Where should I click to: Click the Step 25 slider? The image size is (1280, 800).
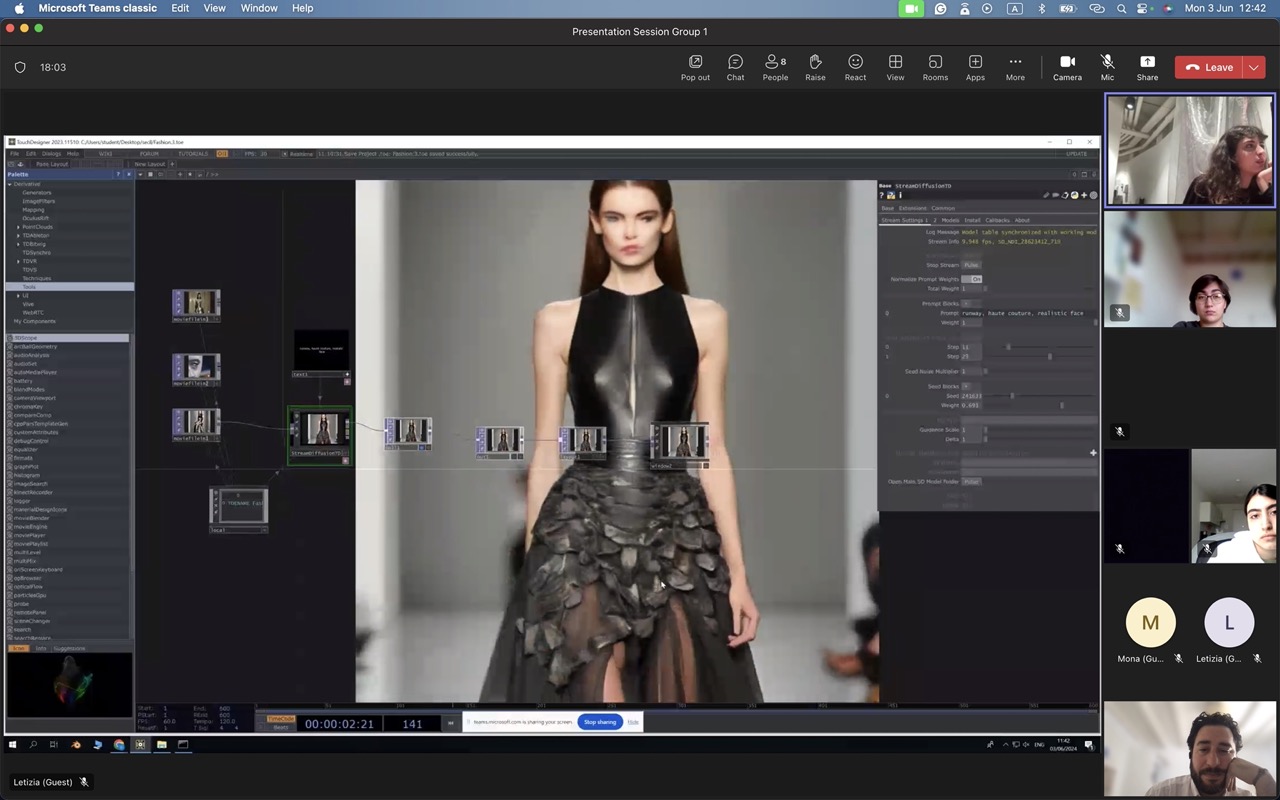point(1040,356)
